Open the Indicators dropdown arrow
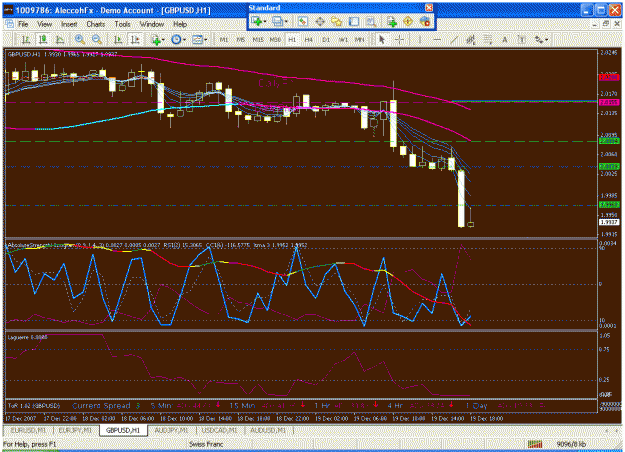The image size is (625, 452). coord(163,39)
